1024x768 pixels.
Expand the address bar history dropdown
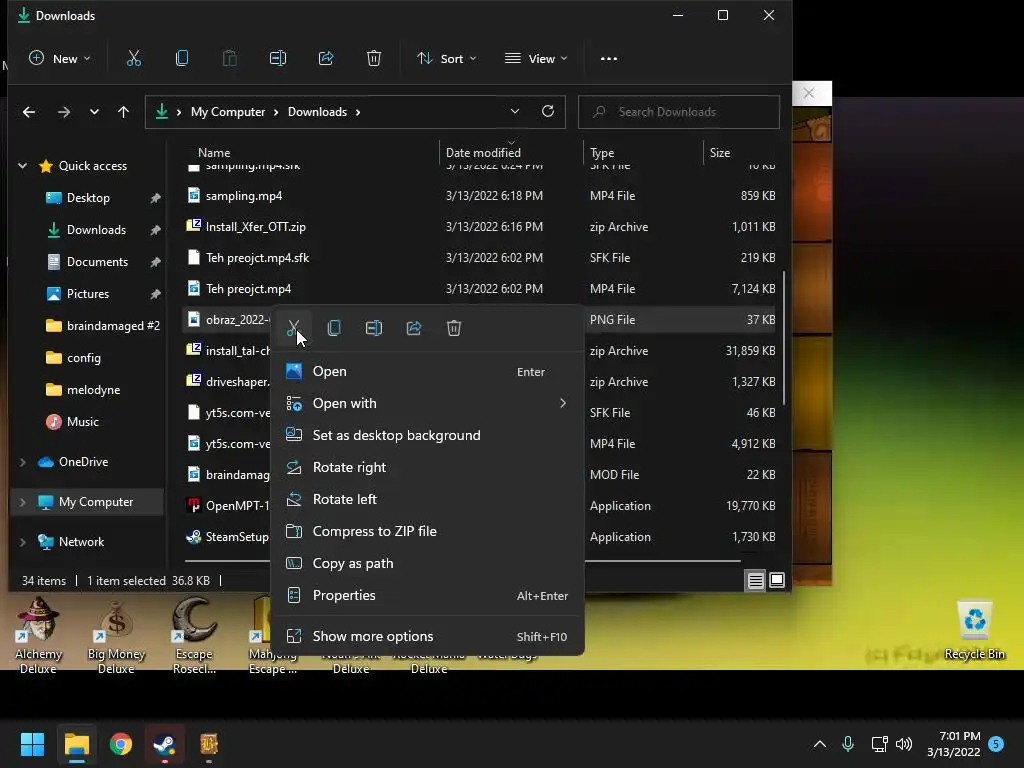[x=515, y=111]
